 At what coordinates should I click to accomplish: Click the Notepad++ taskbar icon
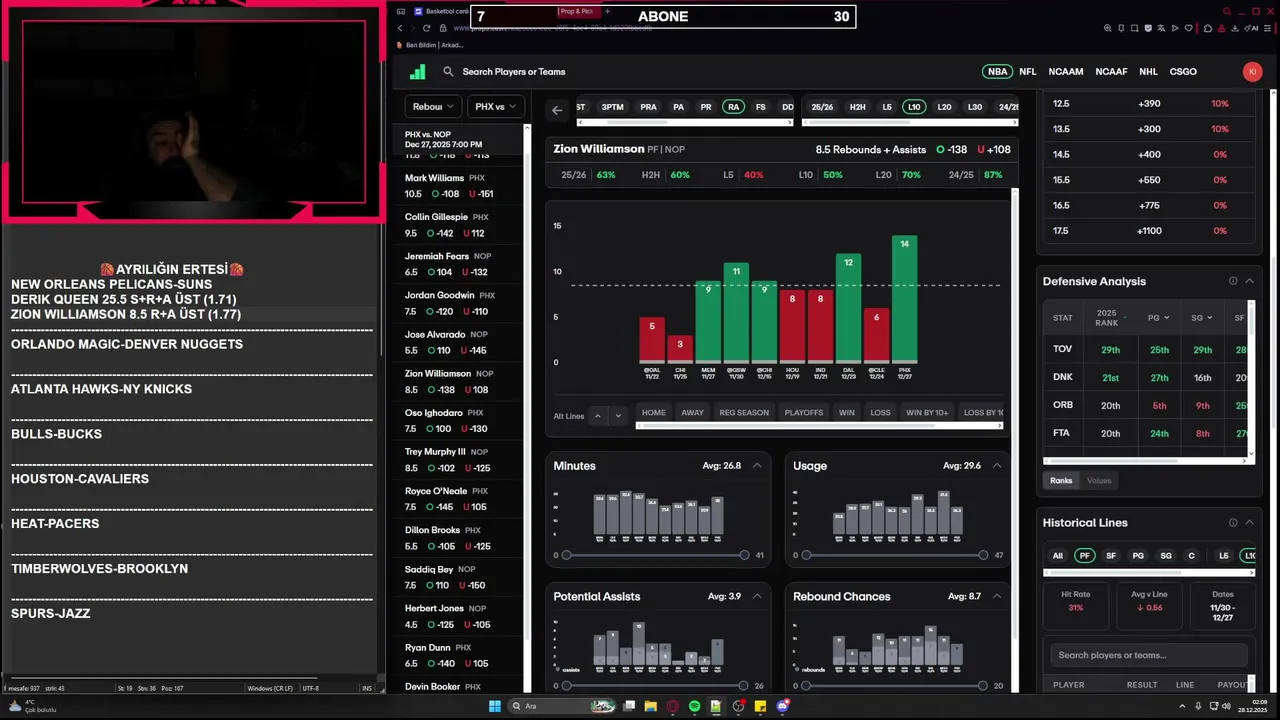click(x=716, y=706)
